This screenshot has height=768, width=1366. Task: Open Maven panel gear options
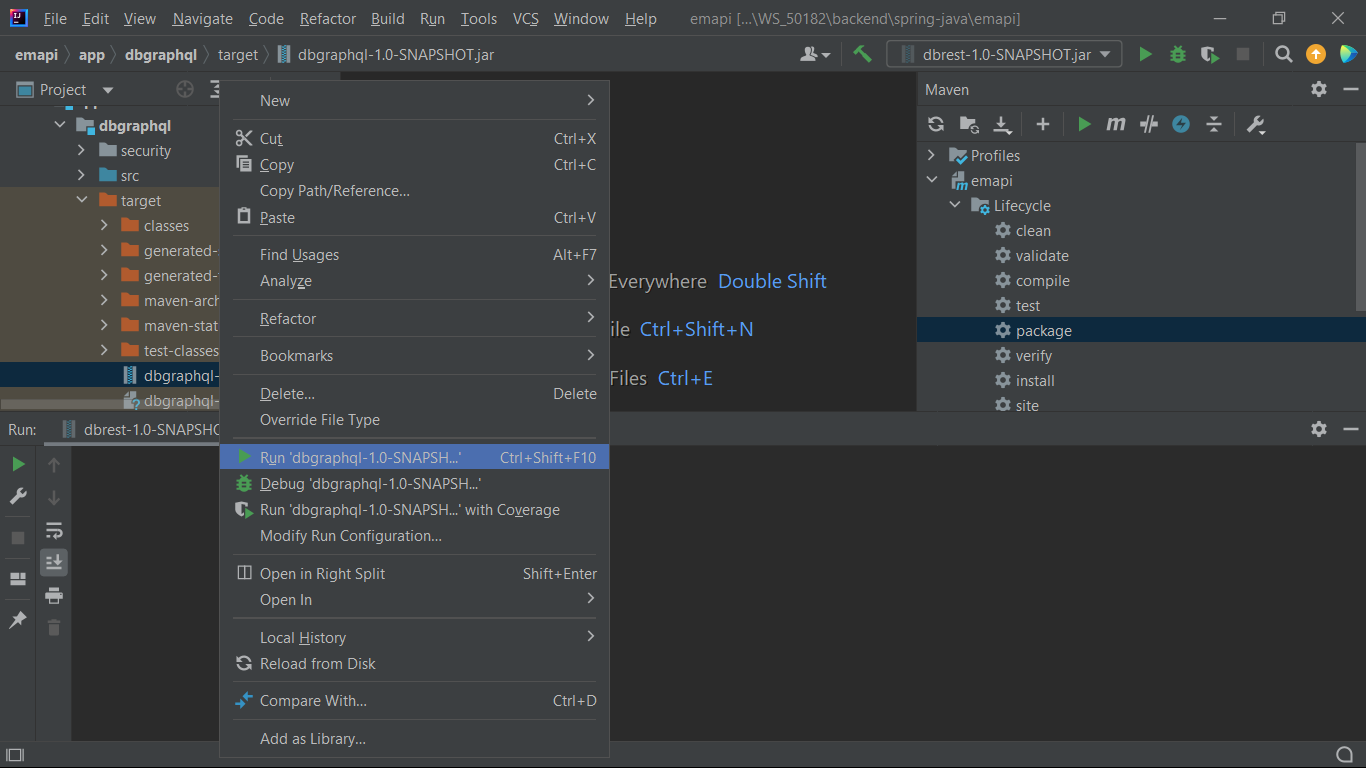[1319, 89]
